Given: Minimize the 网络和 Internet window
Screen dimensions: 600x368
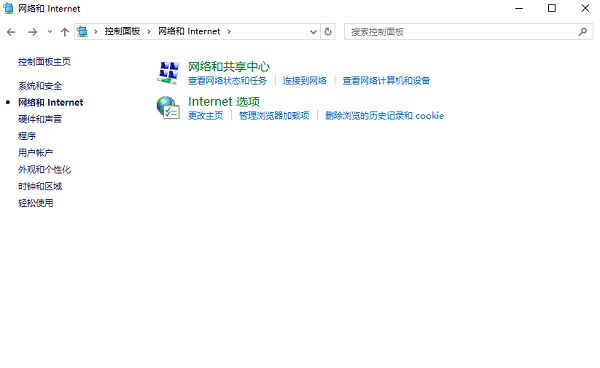Looking at the screenshot, I should 519,8.
